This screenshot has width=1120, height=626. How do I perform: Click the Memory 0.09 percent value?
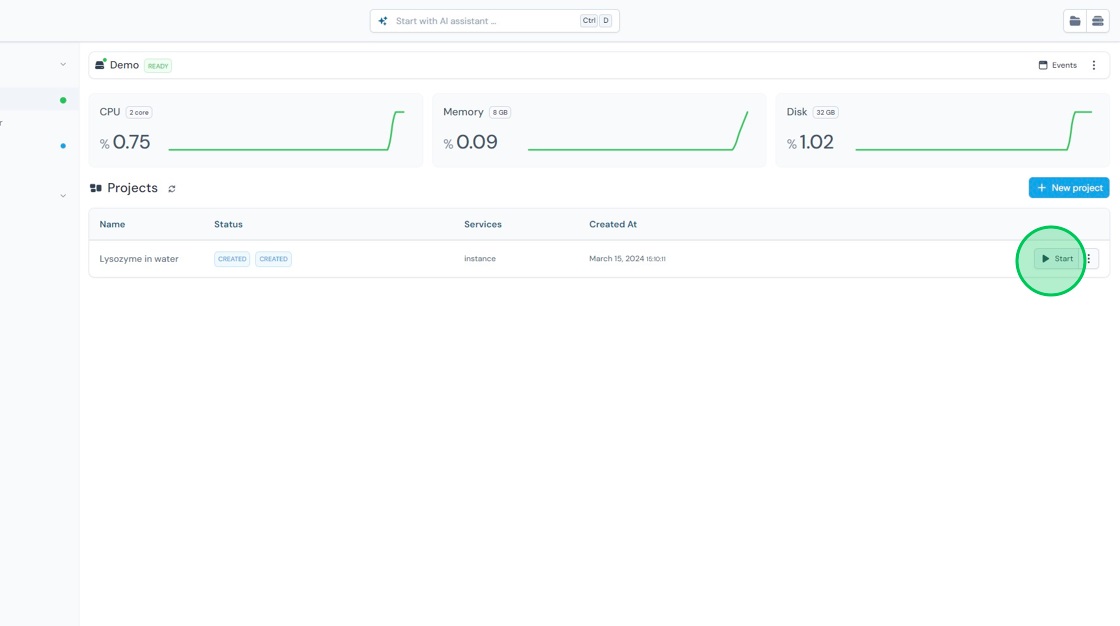pyautogui.click(x=470, y=142)
